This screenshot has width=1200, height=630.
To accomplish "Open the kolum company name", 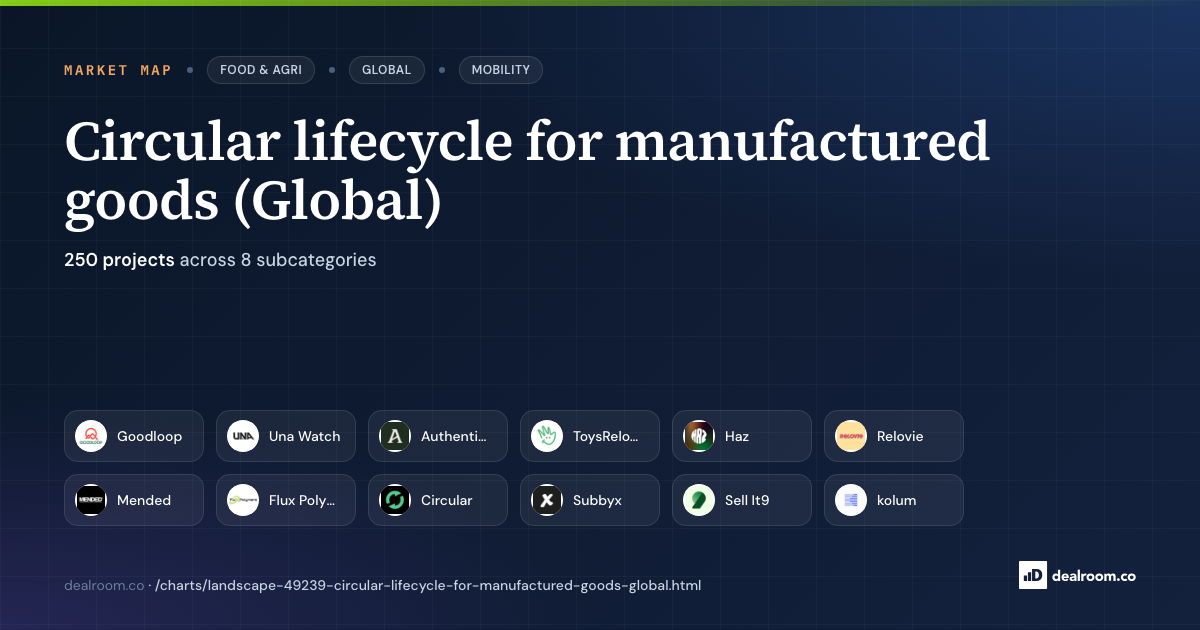I will point(897,500).
